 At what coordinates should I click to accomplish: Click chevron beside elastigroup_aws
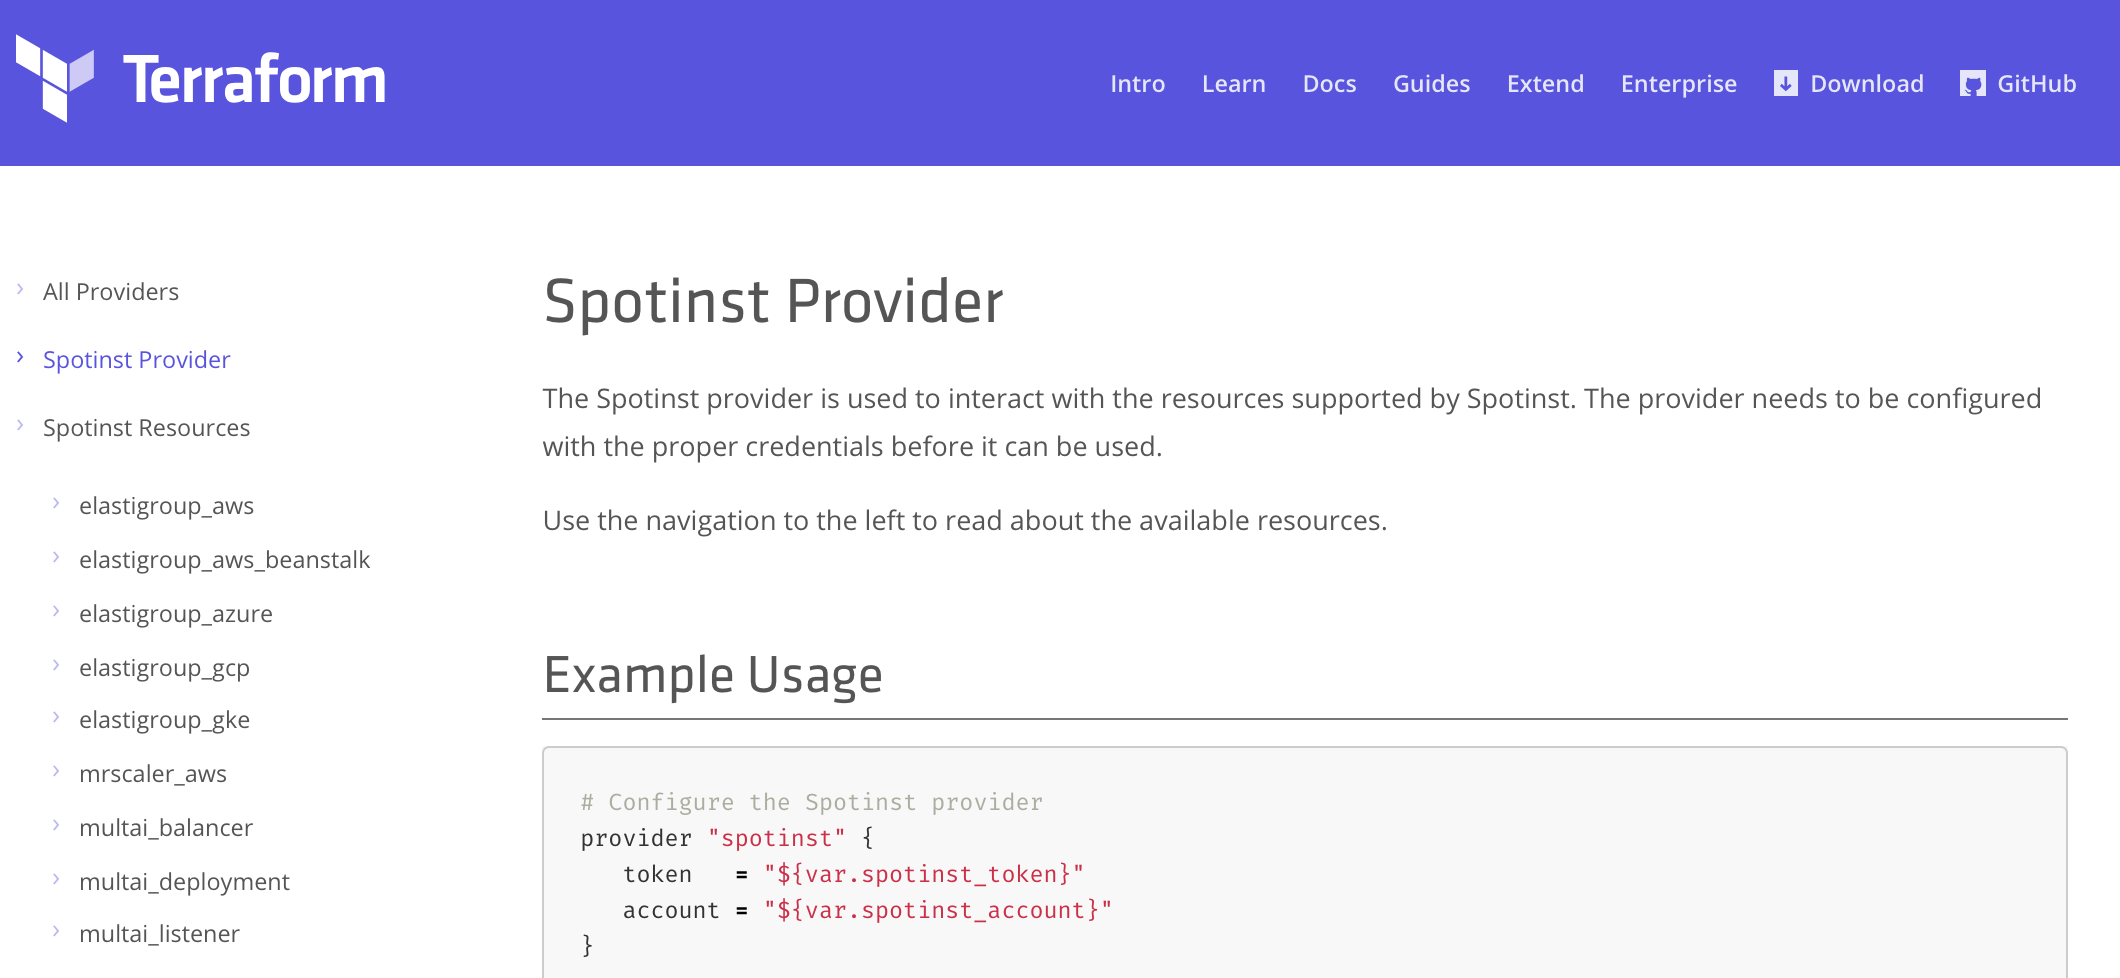click(x=56, y=503)
